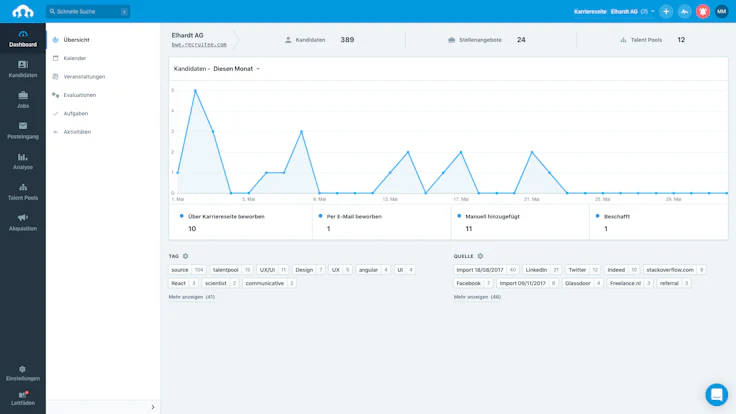Image resolution: width=736 pixels, height=414 pixels.
Task: Click the 'Indeed' source chip
Action: (621, 270)
